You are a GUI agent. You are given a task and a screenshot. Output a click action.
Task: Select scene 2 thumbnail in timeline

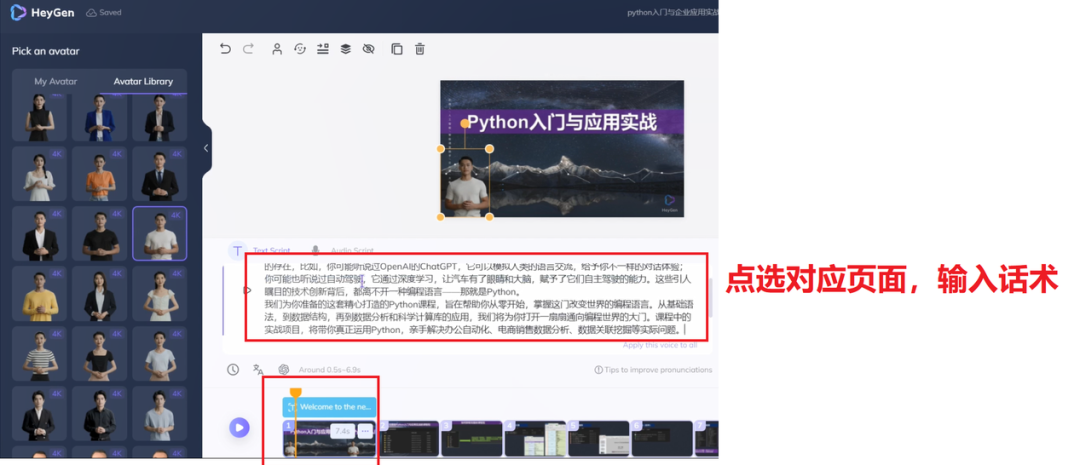[x=410, y=438]
